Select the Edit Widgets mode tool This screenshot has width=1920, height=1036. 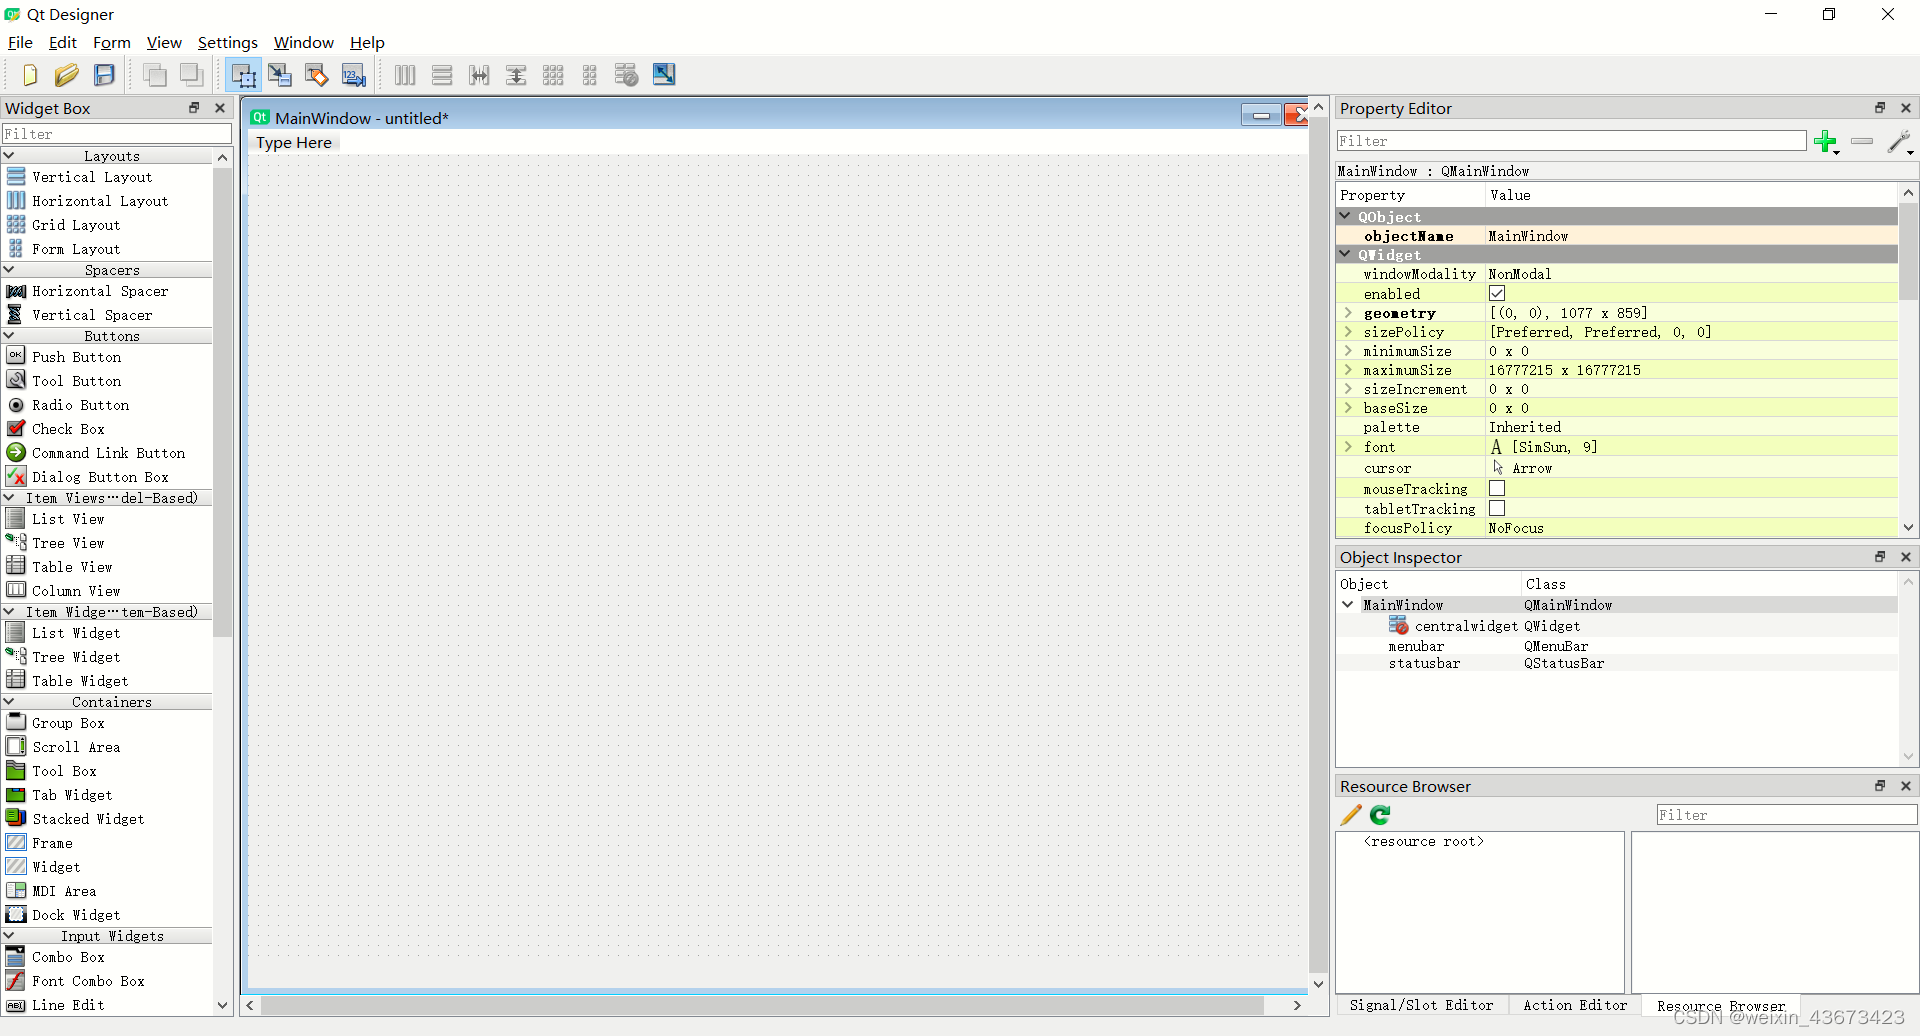[243, 74]
